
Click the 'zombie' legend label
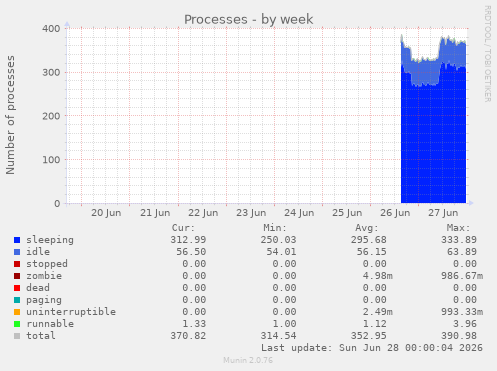[44, 276]
